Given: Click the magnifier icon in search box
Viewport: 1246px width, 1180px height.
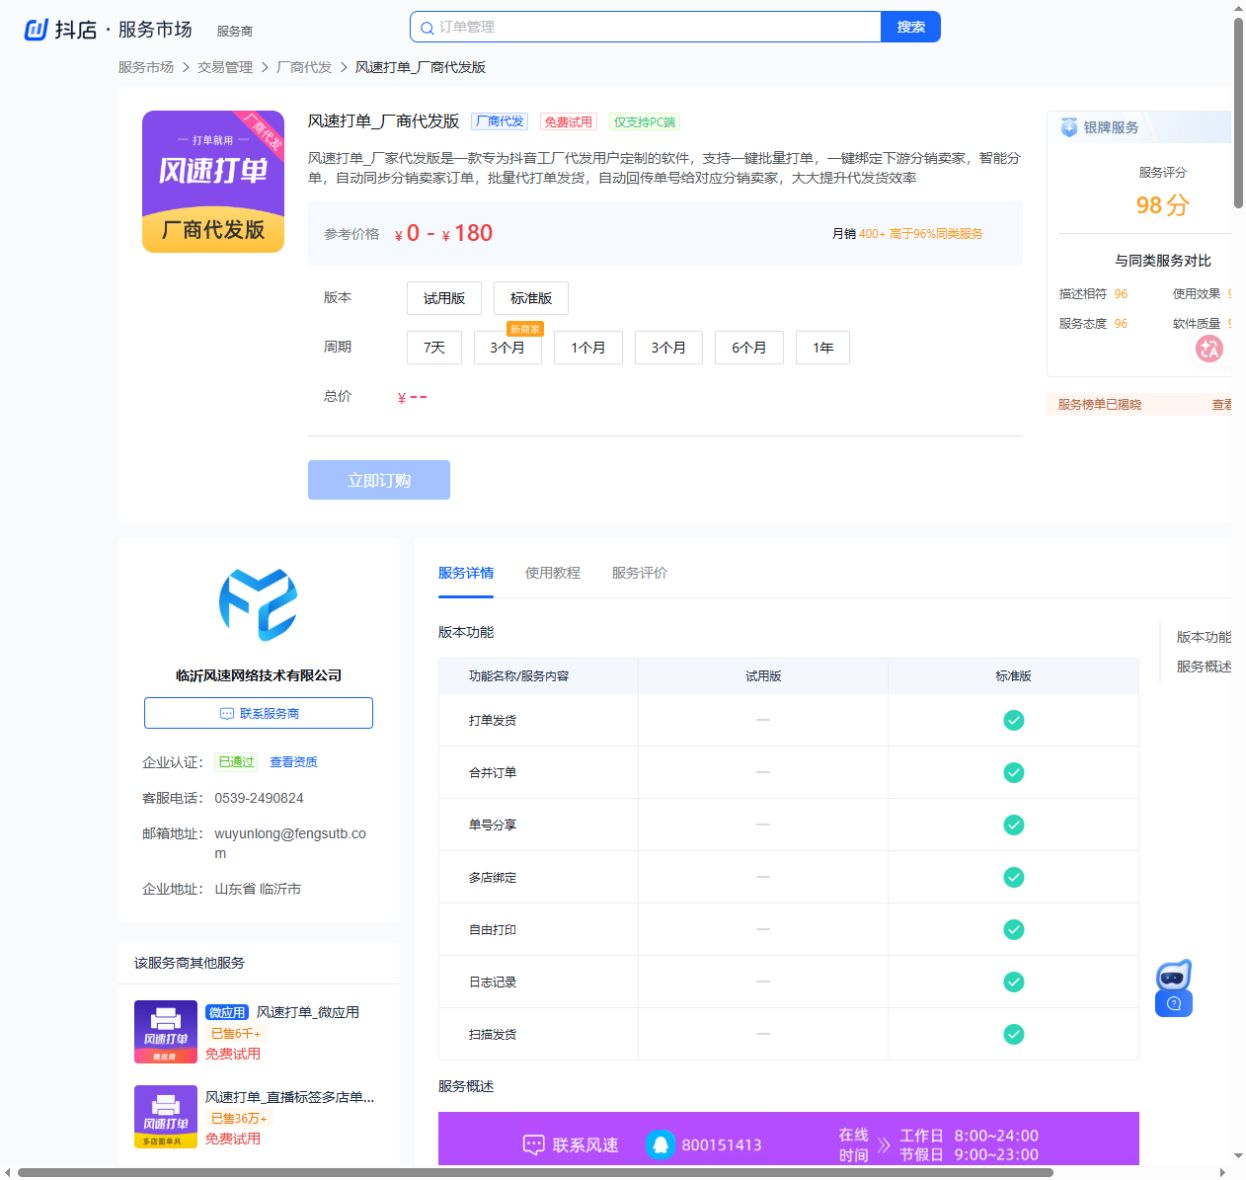Looking at the screenshot, I should (x=427, y=28).
